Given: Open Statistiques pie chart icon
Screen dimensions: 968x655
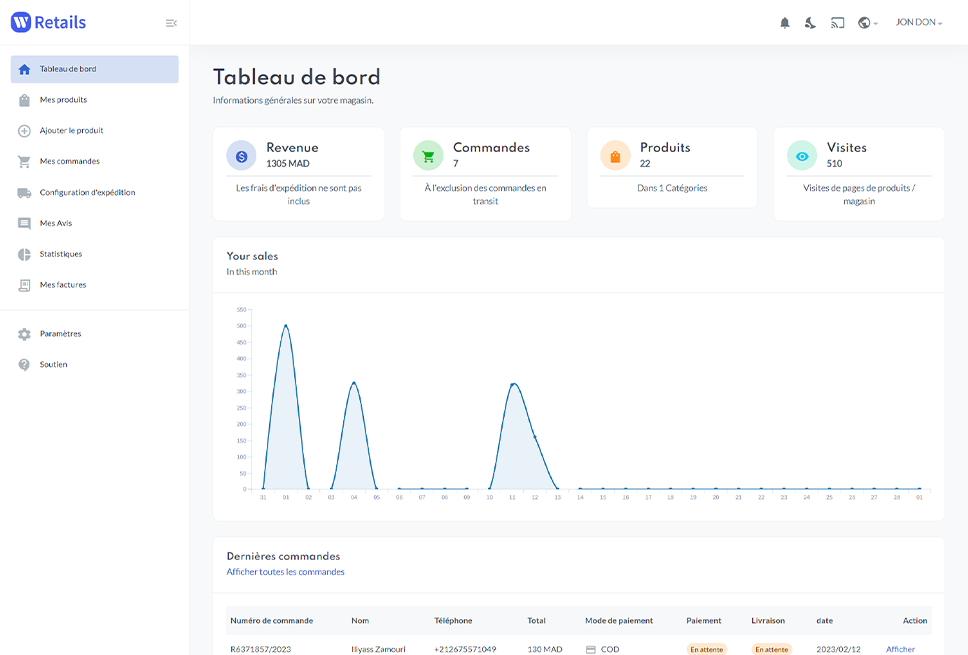Looking at the screenshot, I should tap(24, 254).
